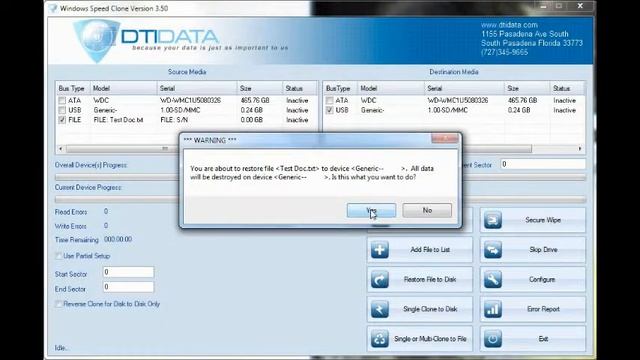The image size is (640, 360).
Task: Sort destination list by Serial header
Action: [464, 89]
